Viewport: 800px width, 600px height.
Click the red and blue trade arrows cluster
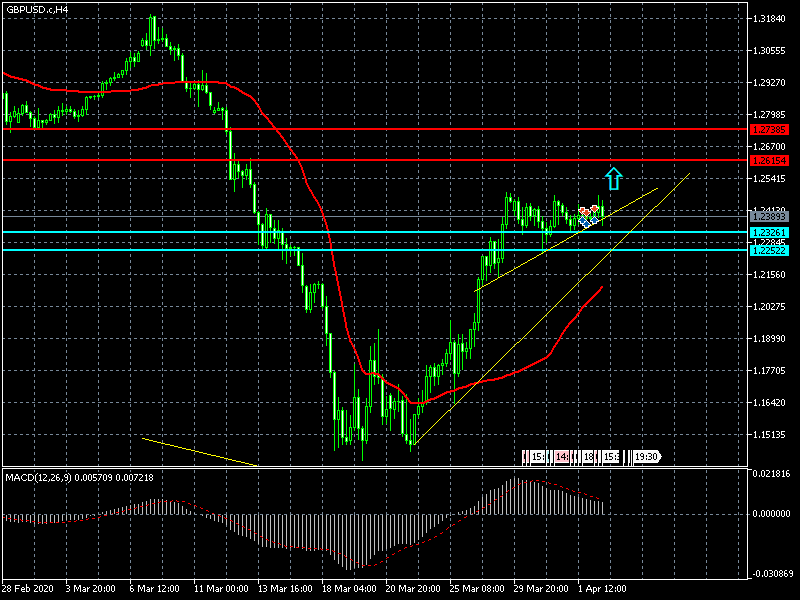pyautogui.click(x=589, y=215)
